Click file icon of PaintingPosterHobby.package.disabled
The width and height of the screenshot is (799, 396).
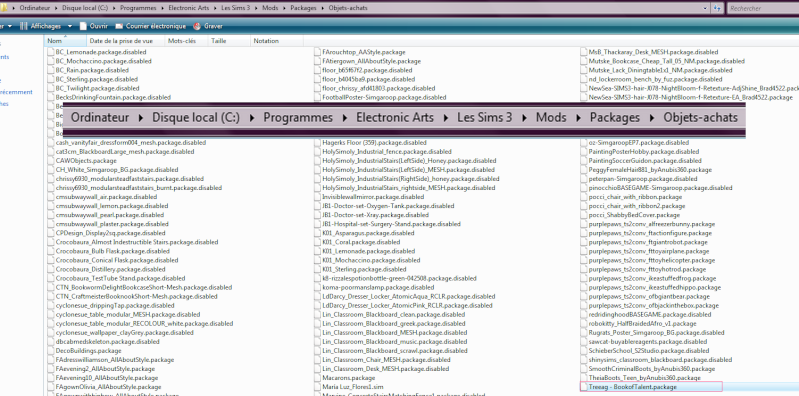(x=583, y=152)
